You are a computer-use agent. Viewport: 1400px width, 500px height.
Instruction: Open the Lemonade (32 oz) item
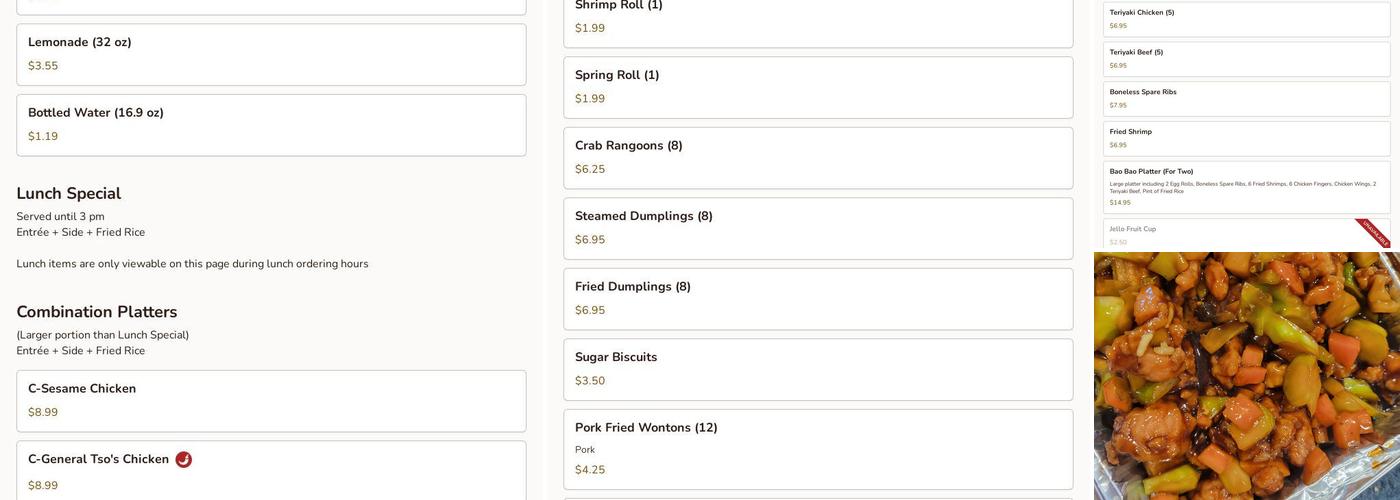tap(271, 54)
